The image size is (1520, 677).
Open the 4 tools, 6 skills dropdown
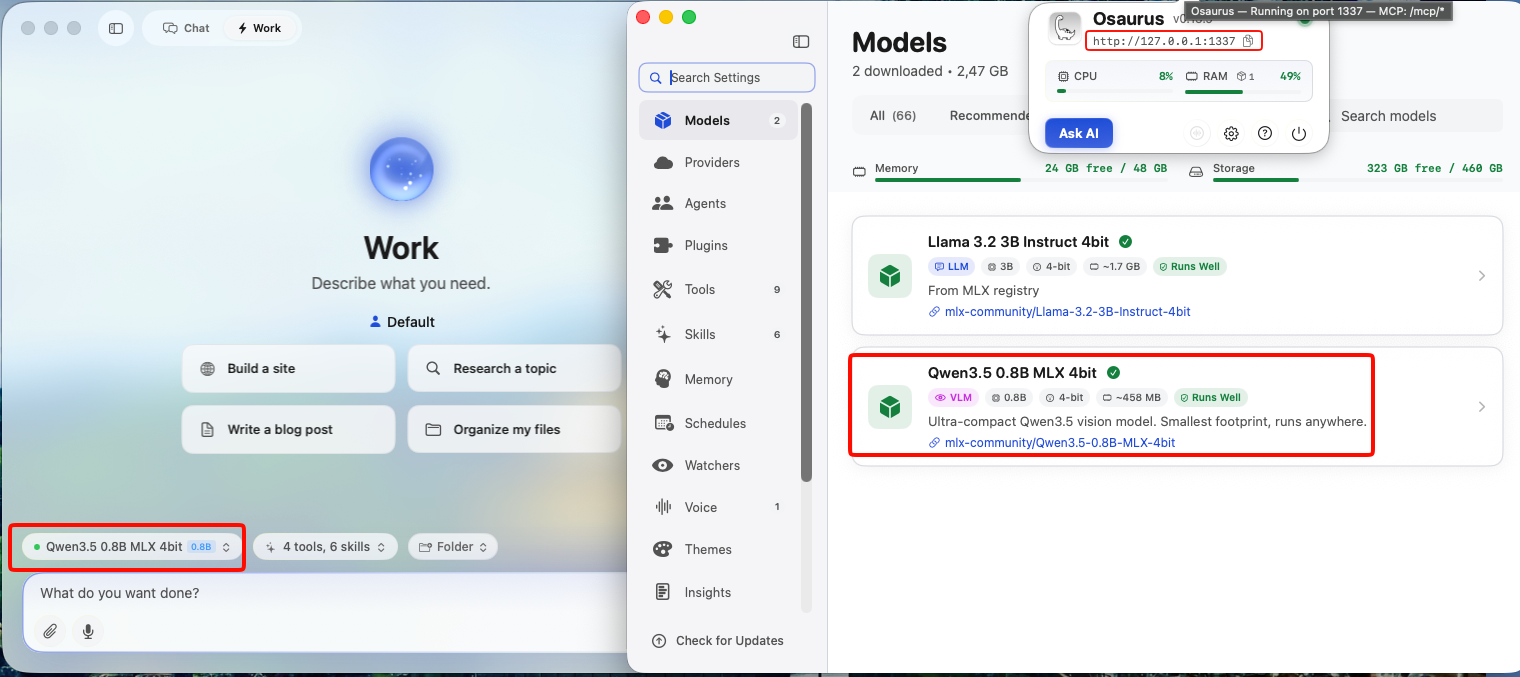(x=325, y=547)
